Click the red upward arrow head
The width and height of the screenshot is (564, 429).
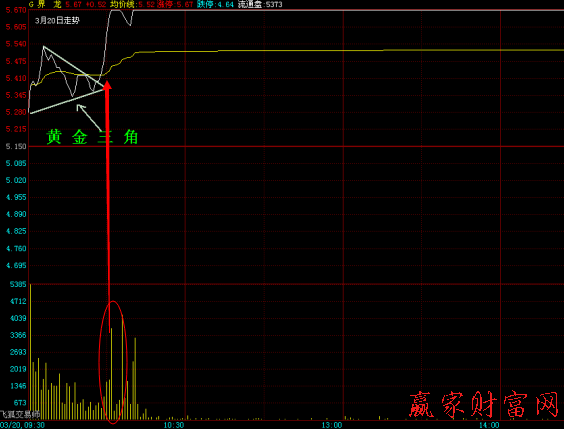[x=107, y=85]
